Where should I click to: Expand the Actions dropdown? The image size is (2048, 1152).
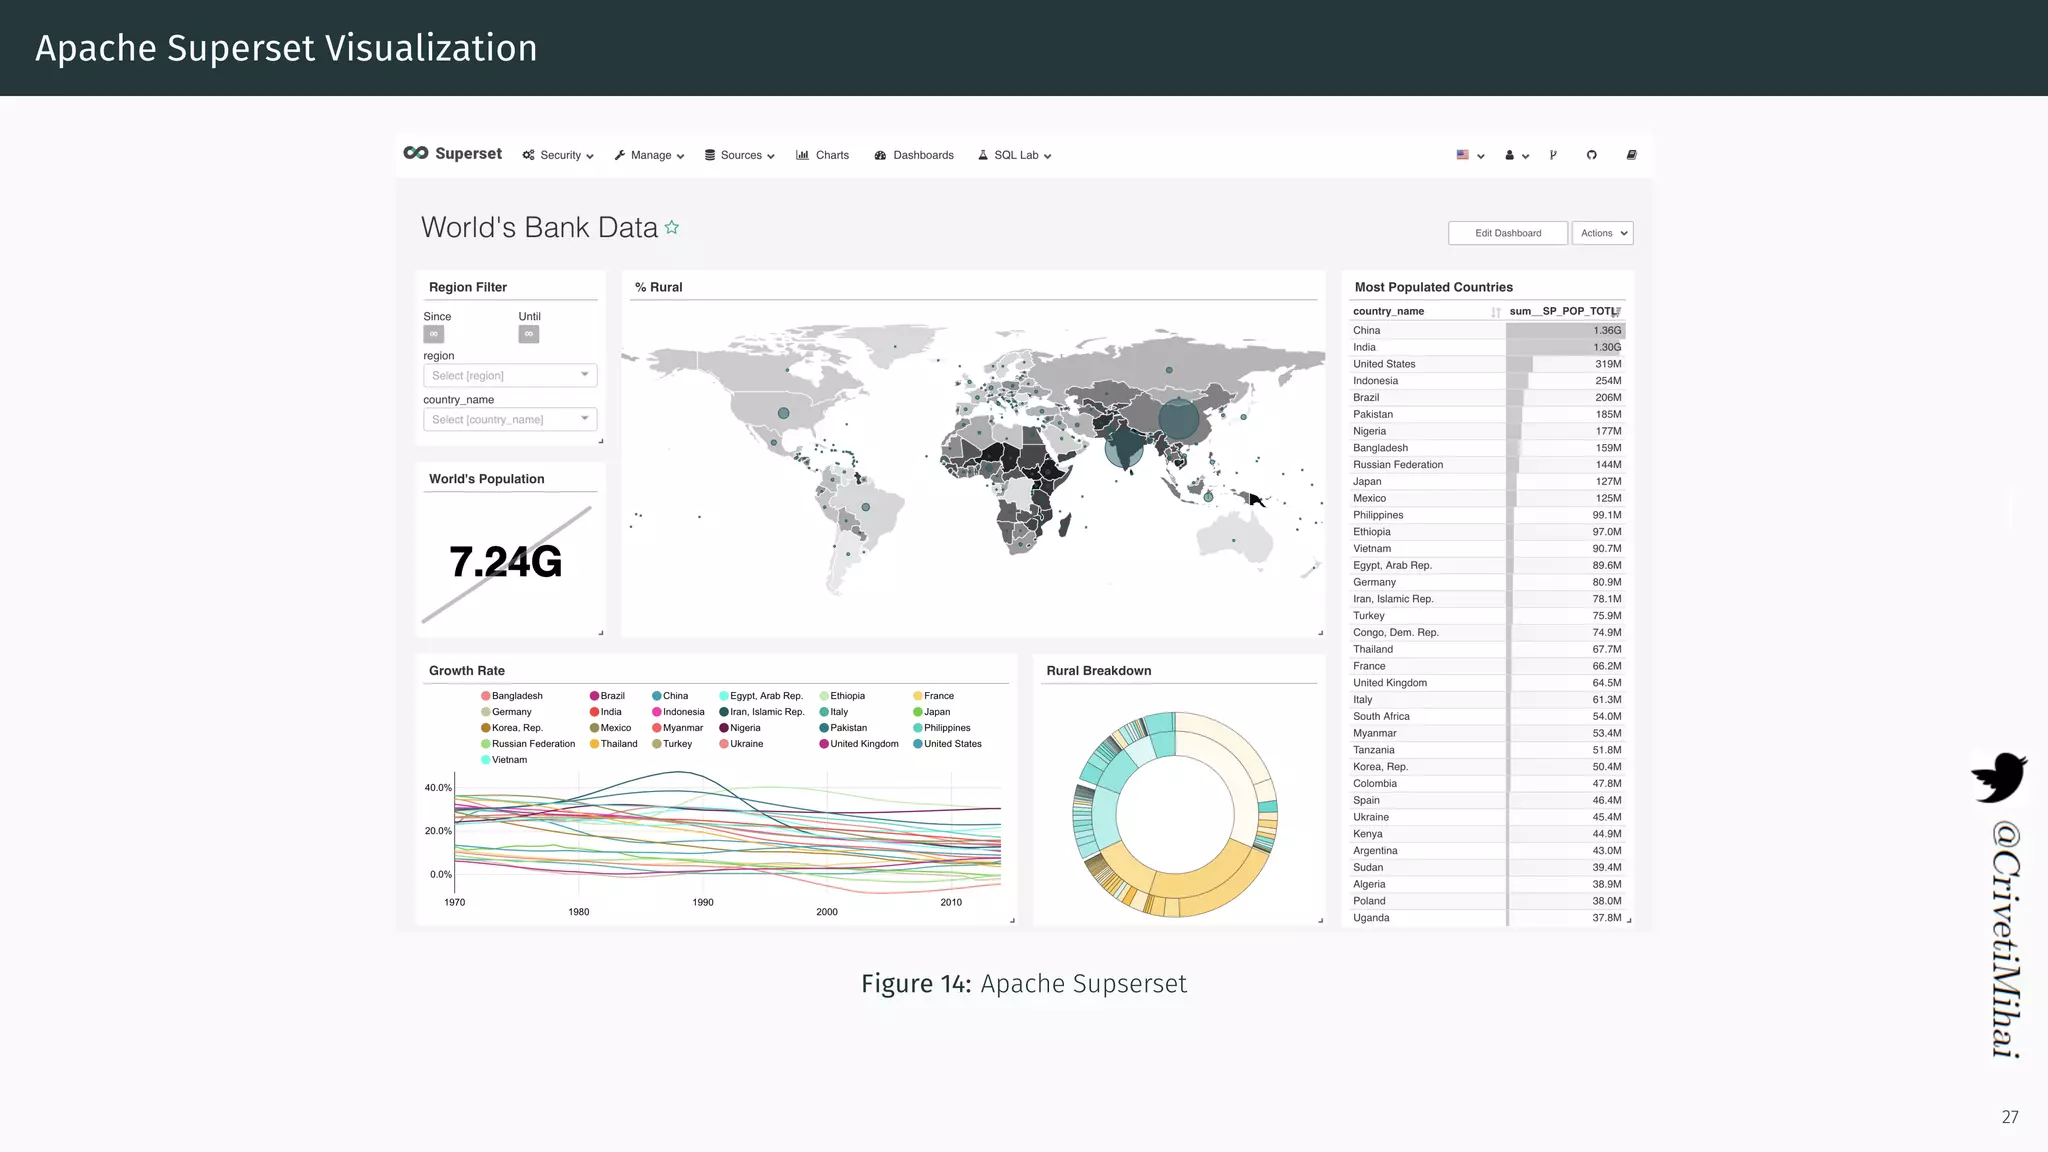(1603, 233)
